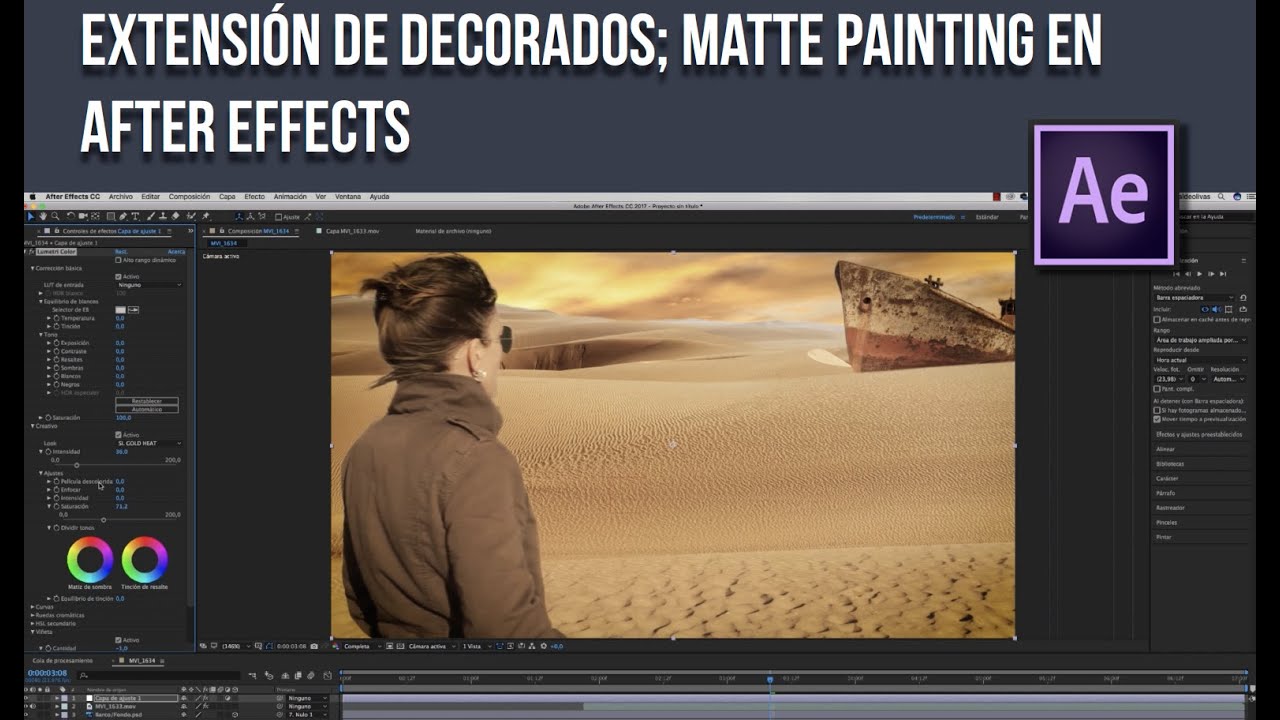Screen dimensions: 1280x720
Task: Expand the Curvas section
Action: tap(32, 607)
